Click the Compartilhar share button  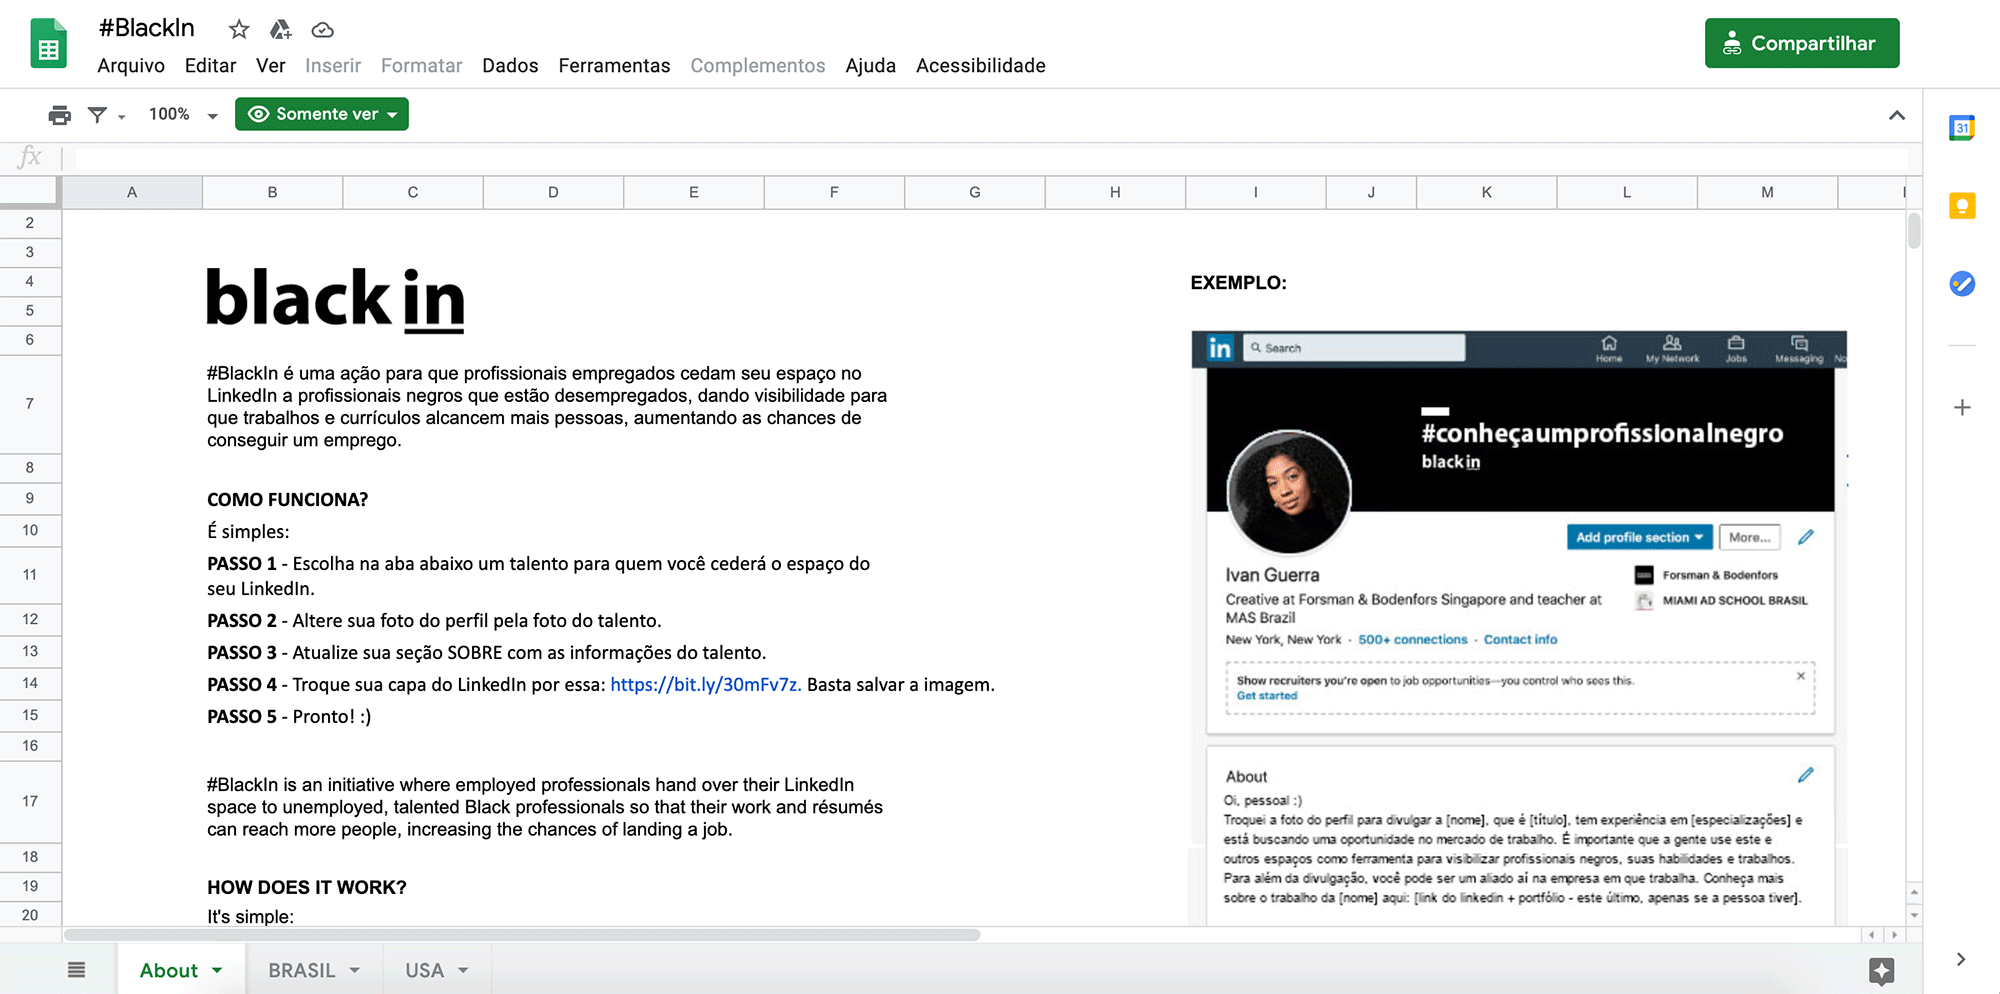click(x=1802, y=43)
